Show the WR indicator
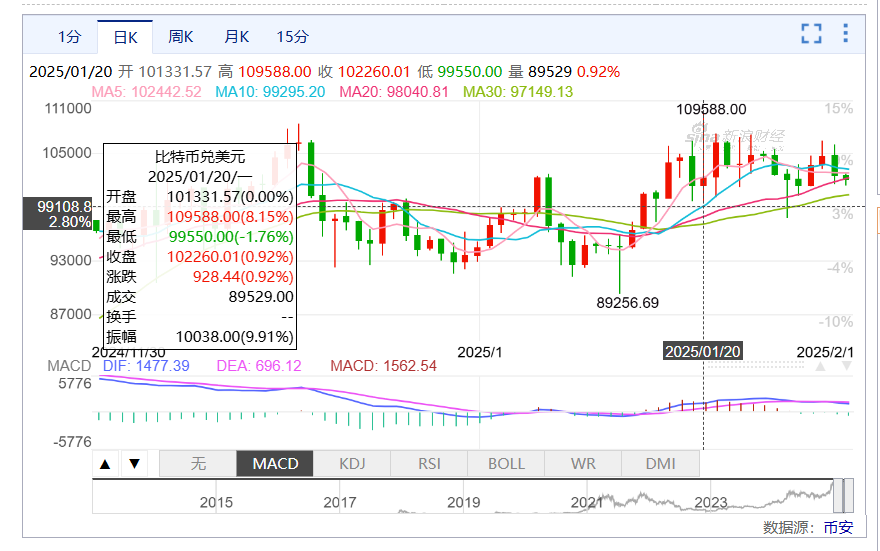The image size is (880, 551). point(583,463)
